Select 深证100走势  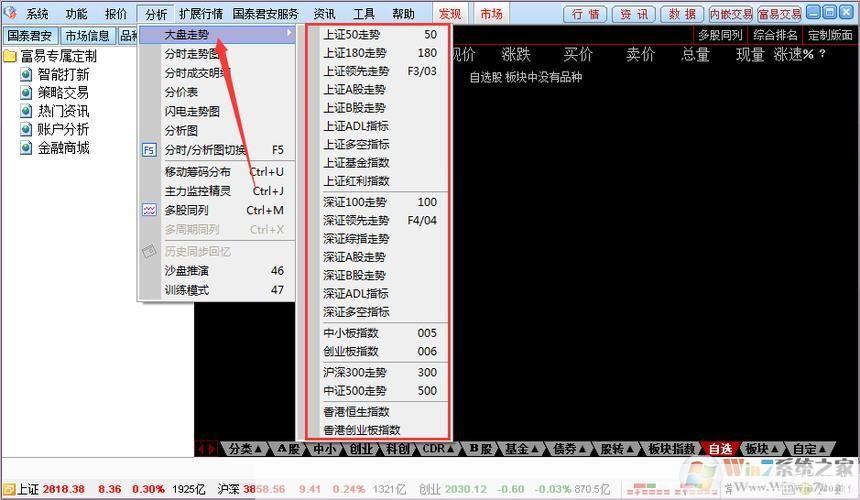pyautogui.click(x=380, y=202)
